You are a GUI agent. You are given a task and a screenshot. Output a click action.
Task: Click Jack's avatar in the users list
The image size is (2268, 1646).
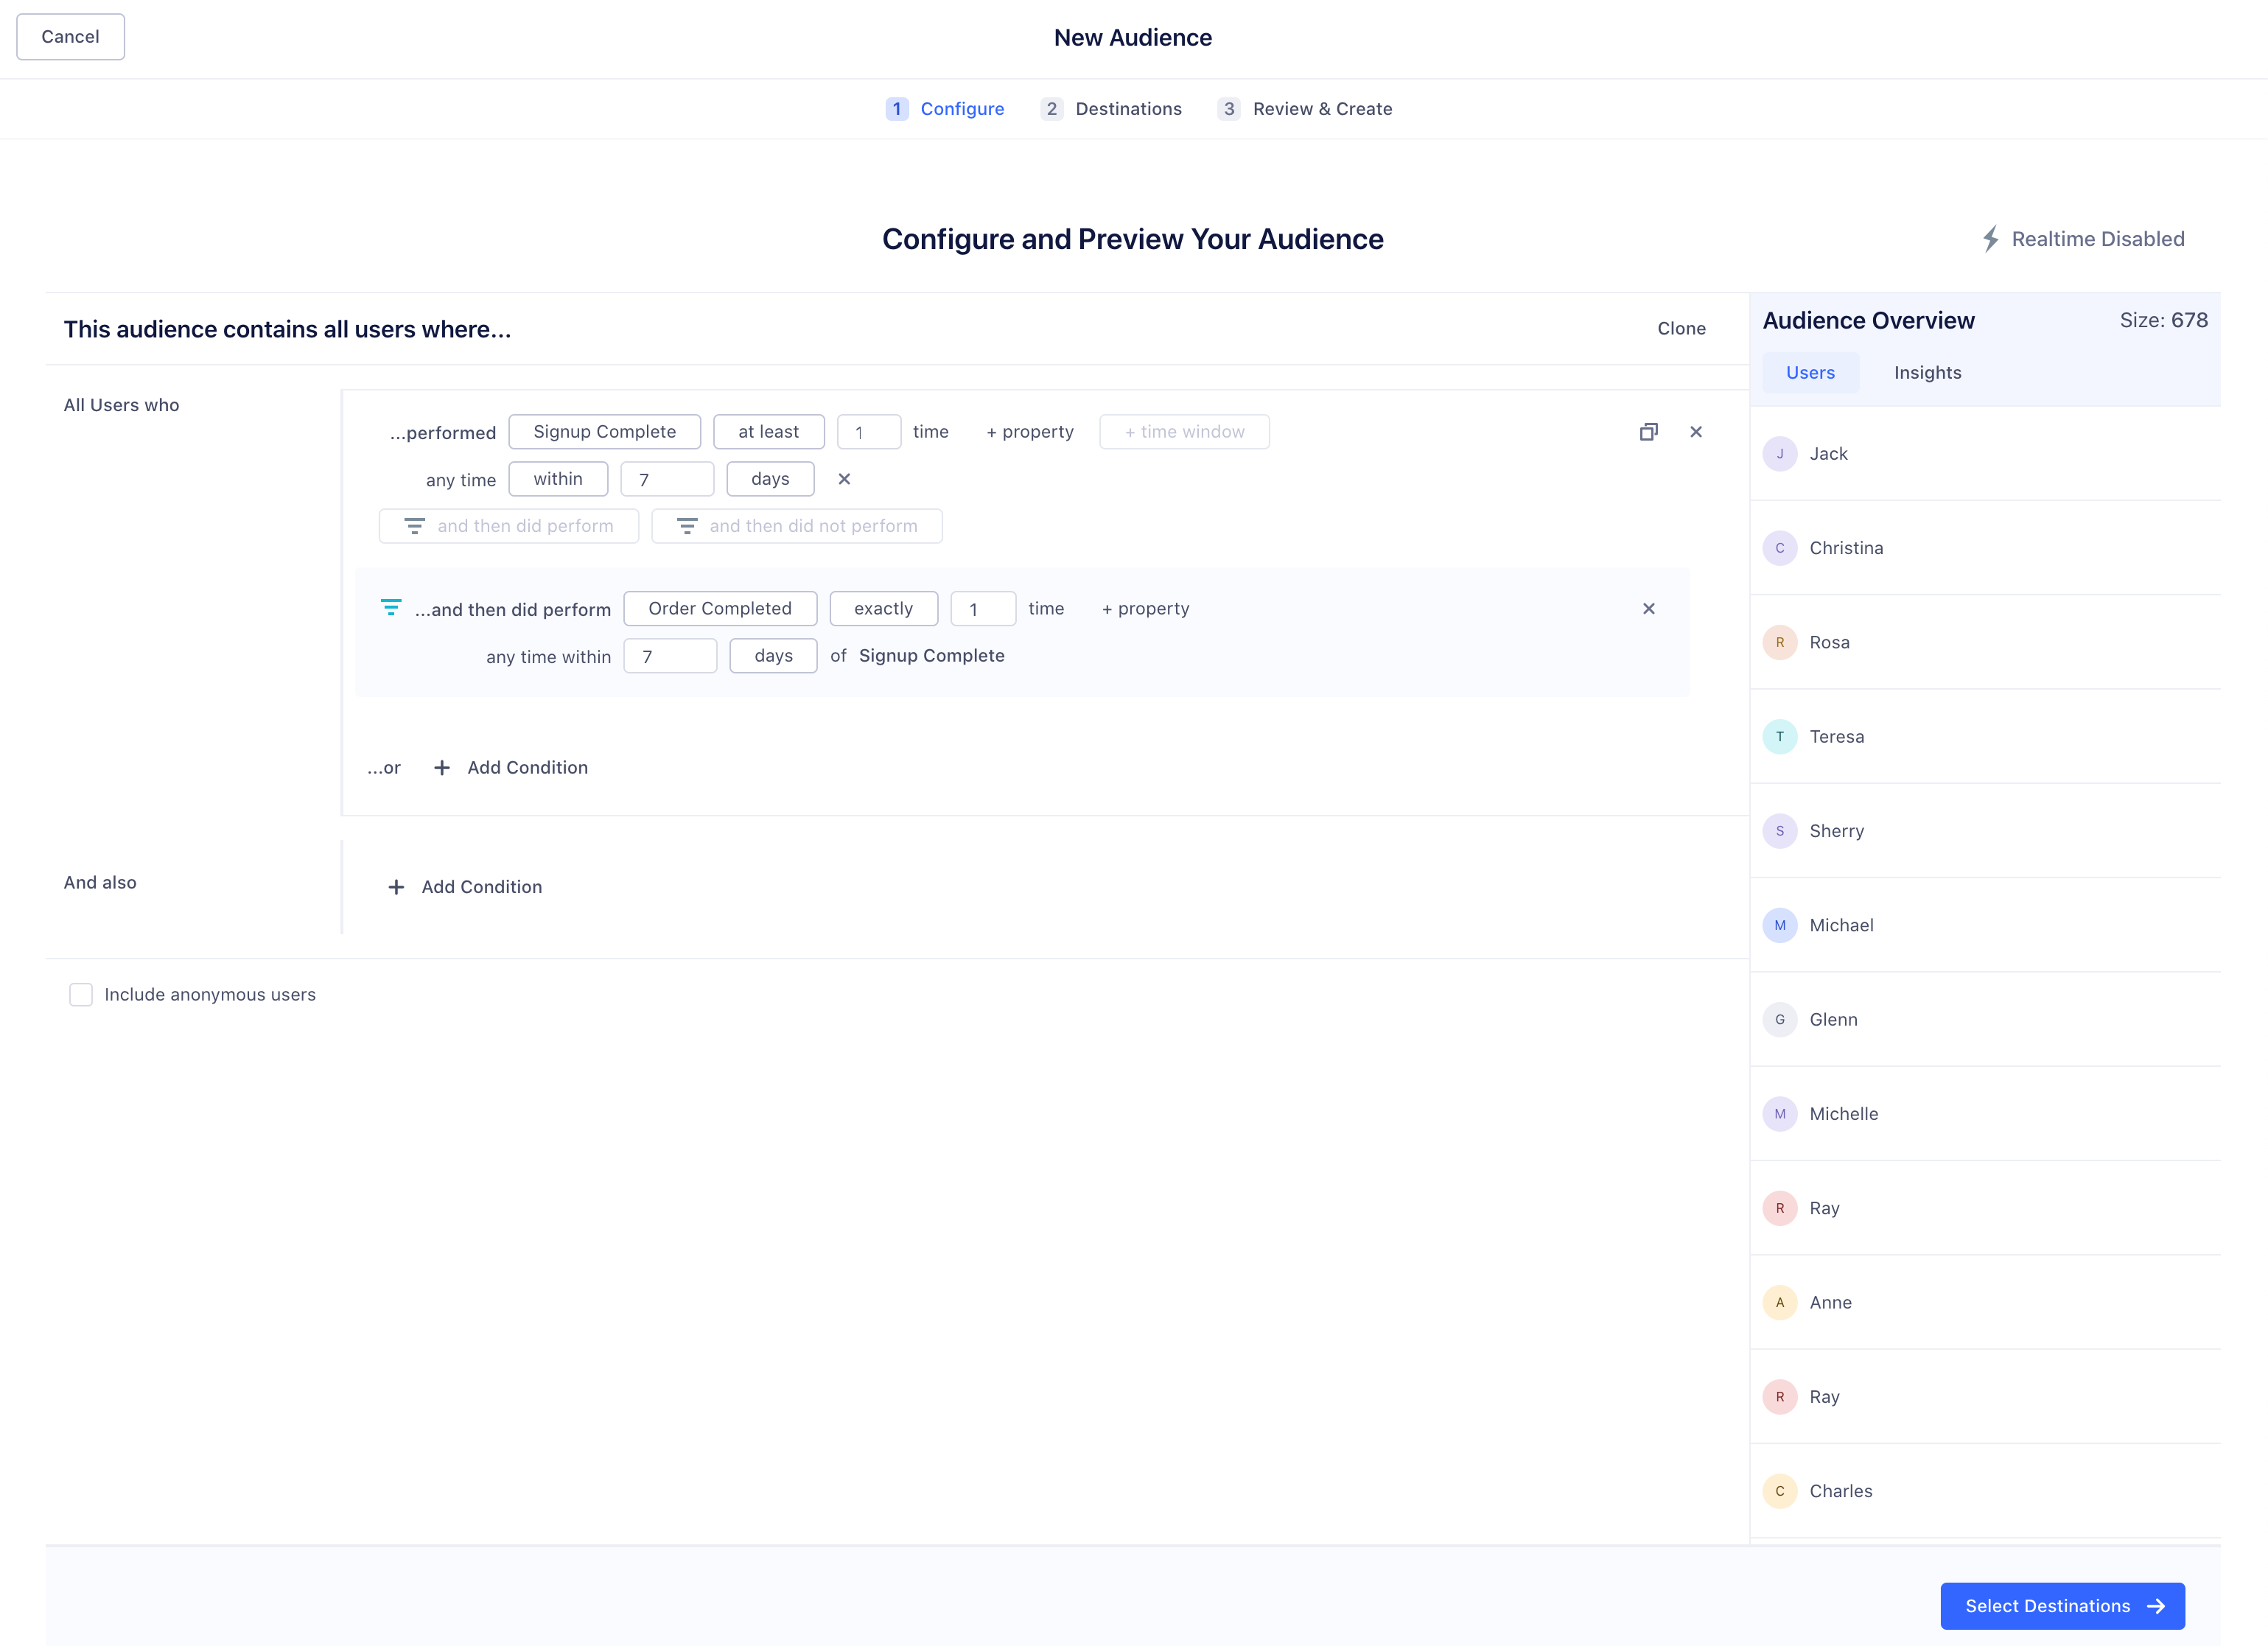tap(1779, 454)
